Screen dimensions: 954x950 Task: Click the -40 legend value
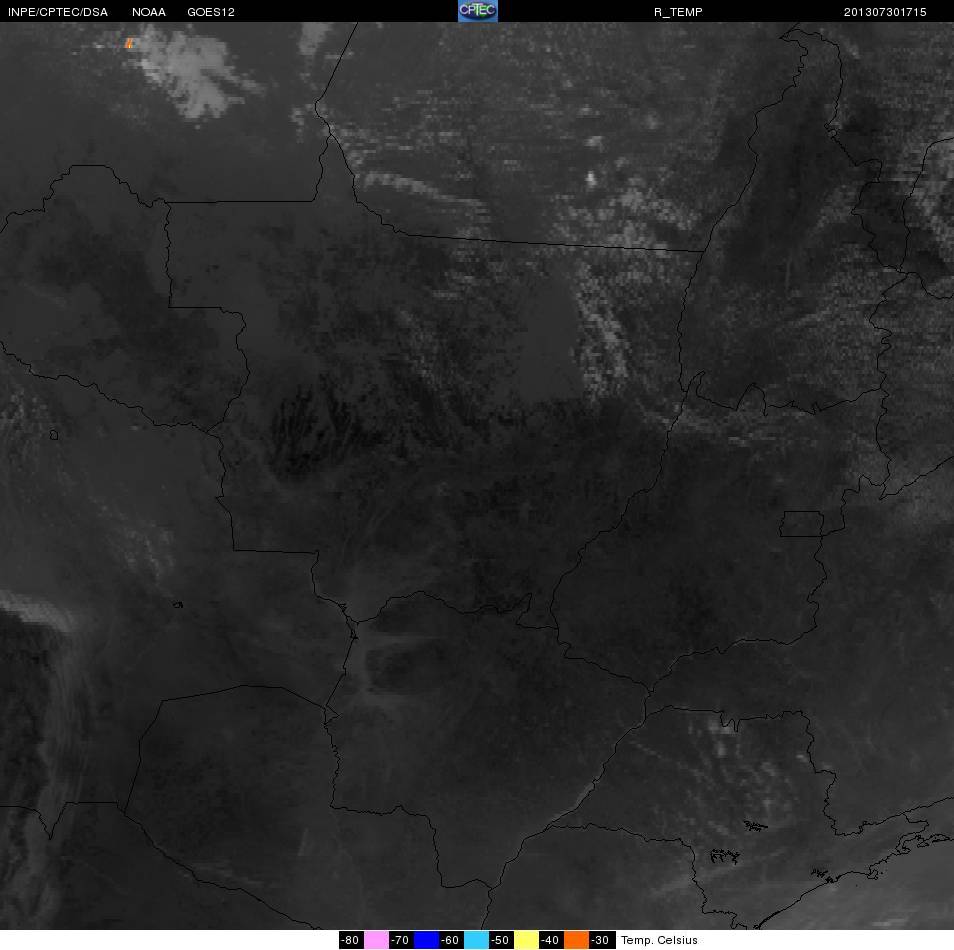[551, 940]
